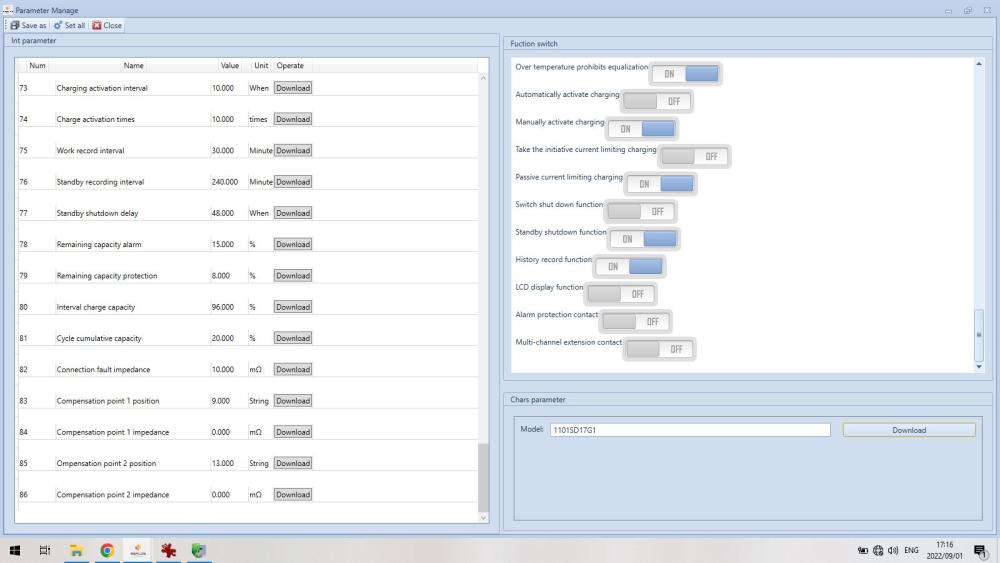Screen dimensions: 1000x563
Task: Click Interval charge capacity value 96.000
Action: [223, 307]
